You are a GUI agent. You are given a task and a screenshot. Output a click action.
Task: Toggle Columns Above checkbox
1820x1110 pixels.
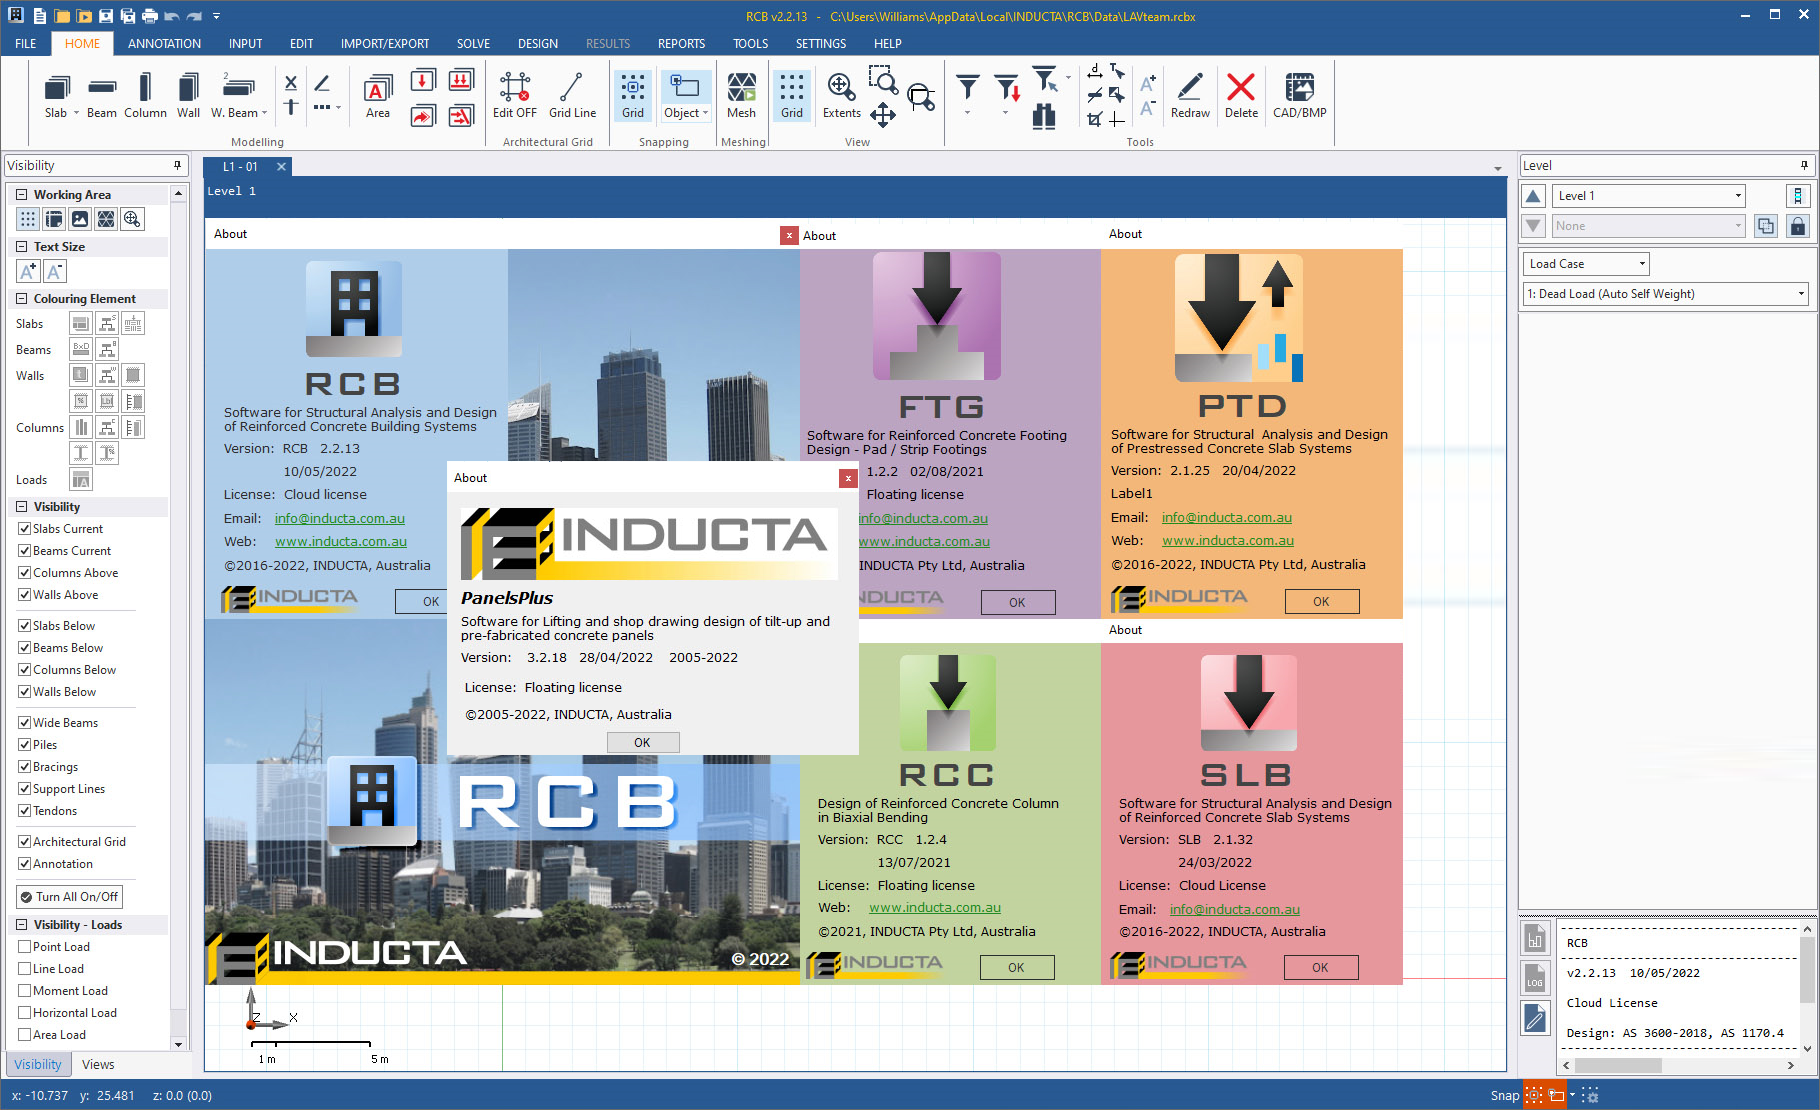tap(24, 573)
